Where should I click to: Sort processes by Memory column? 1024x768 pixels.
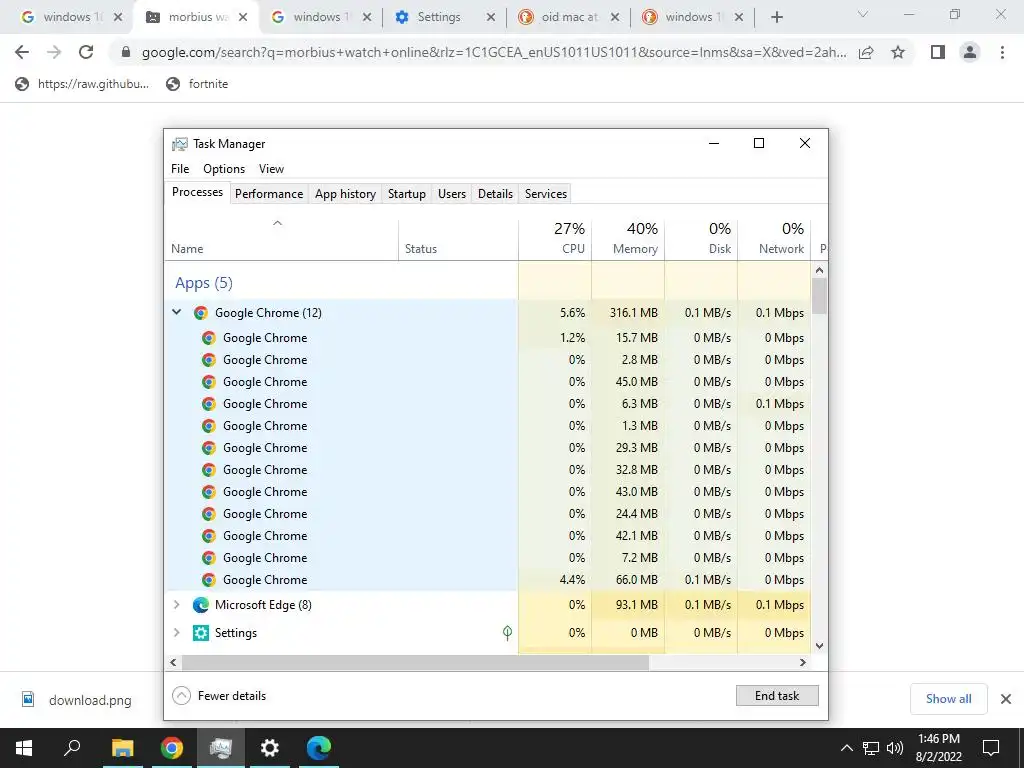click(628, 239)
